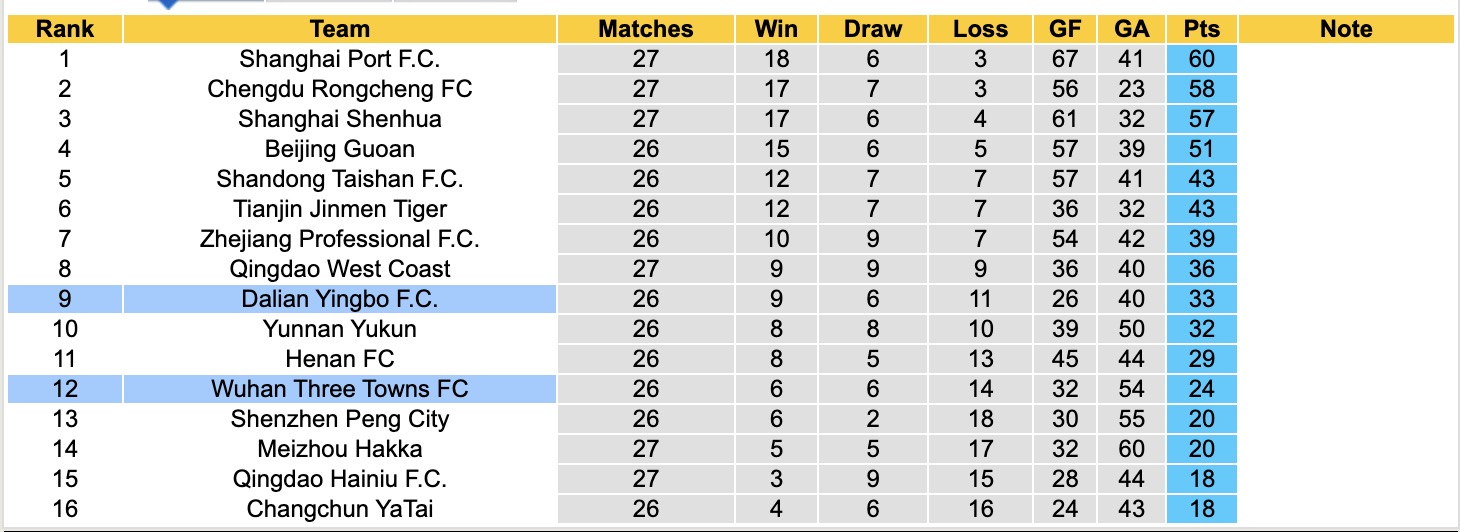Select Shanghai Shenhua team name
Image resolution: width=1460 pixels, height=532 pixels.
[339, 119]
